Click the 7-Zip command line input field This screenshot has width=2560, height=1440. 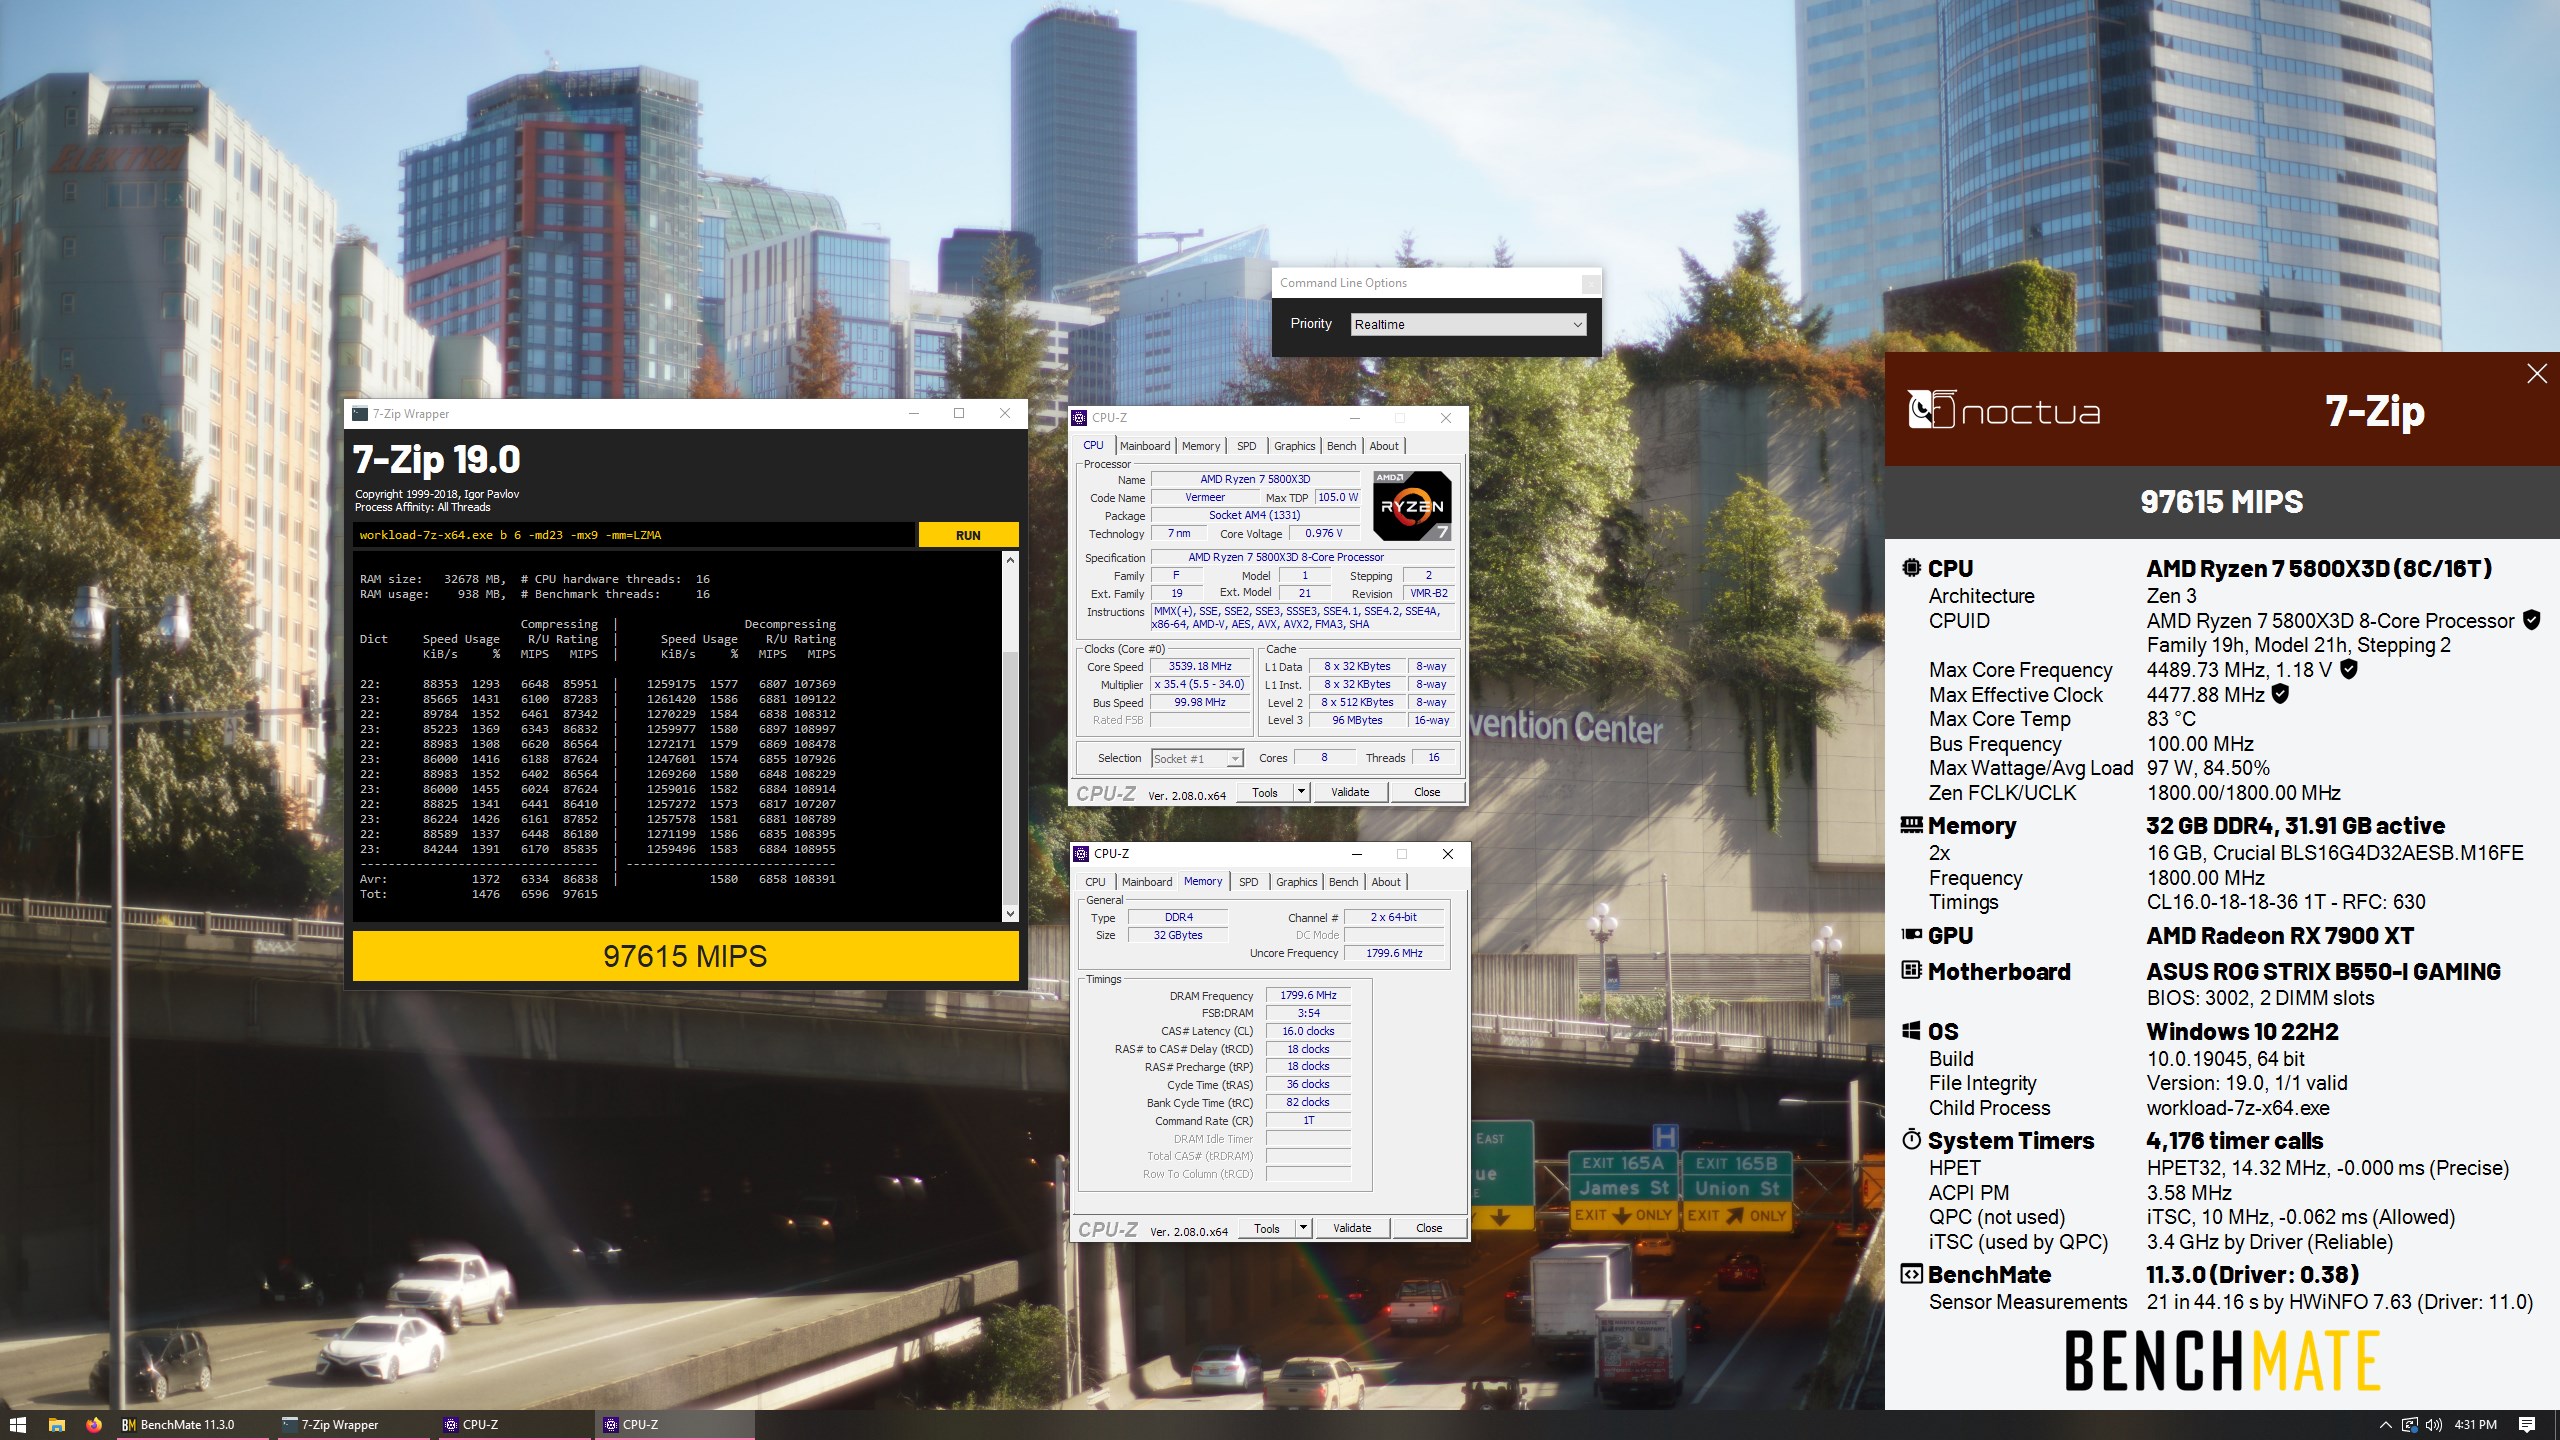[634, 535]
